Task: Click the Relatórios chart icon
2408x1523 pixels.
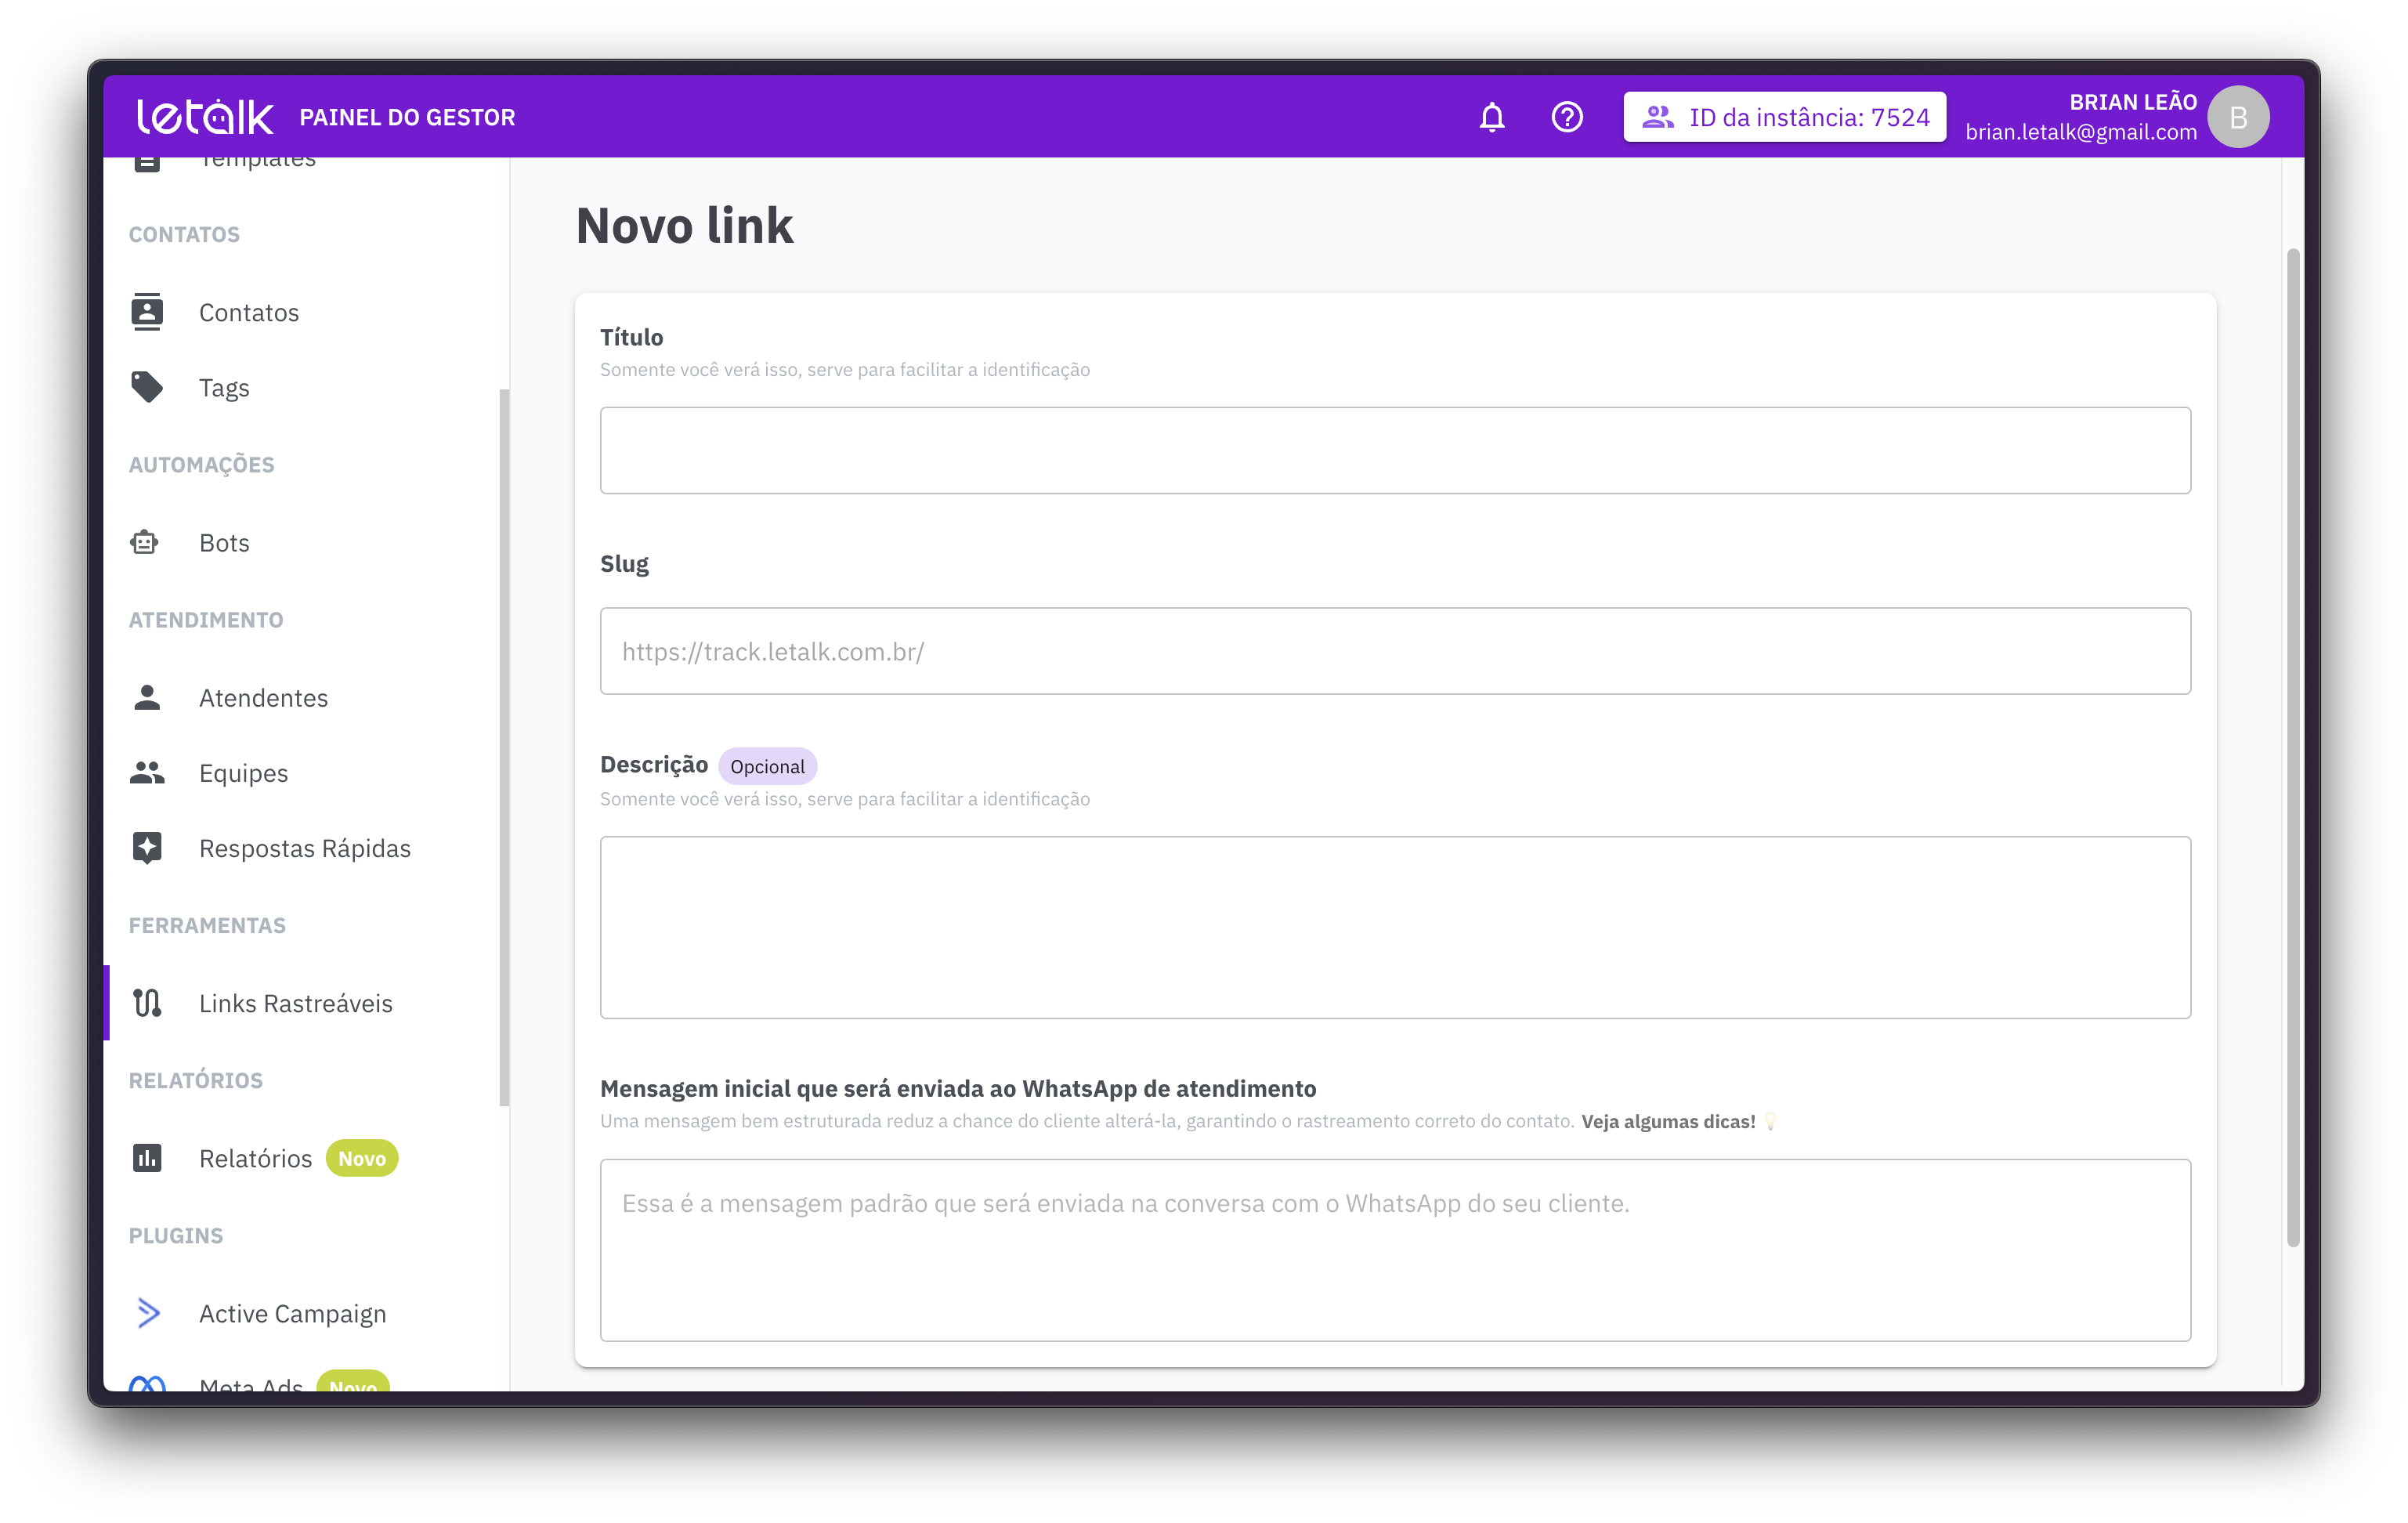Action: [x=147, y=1157]
